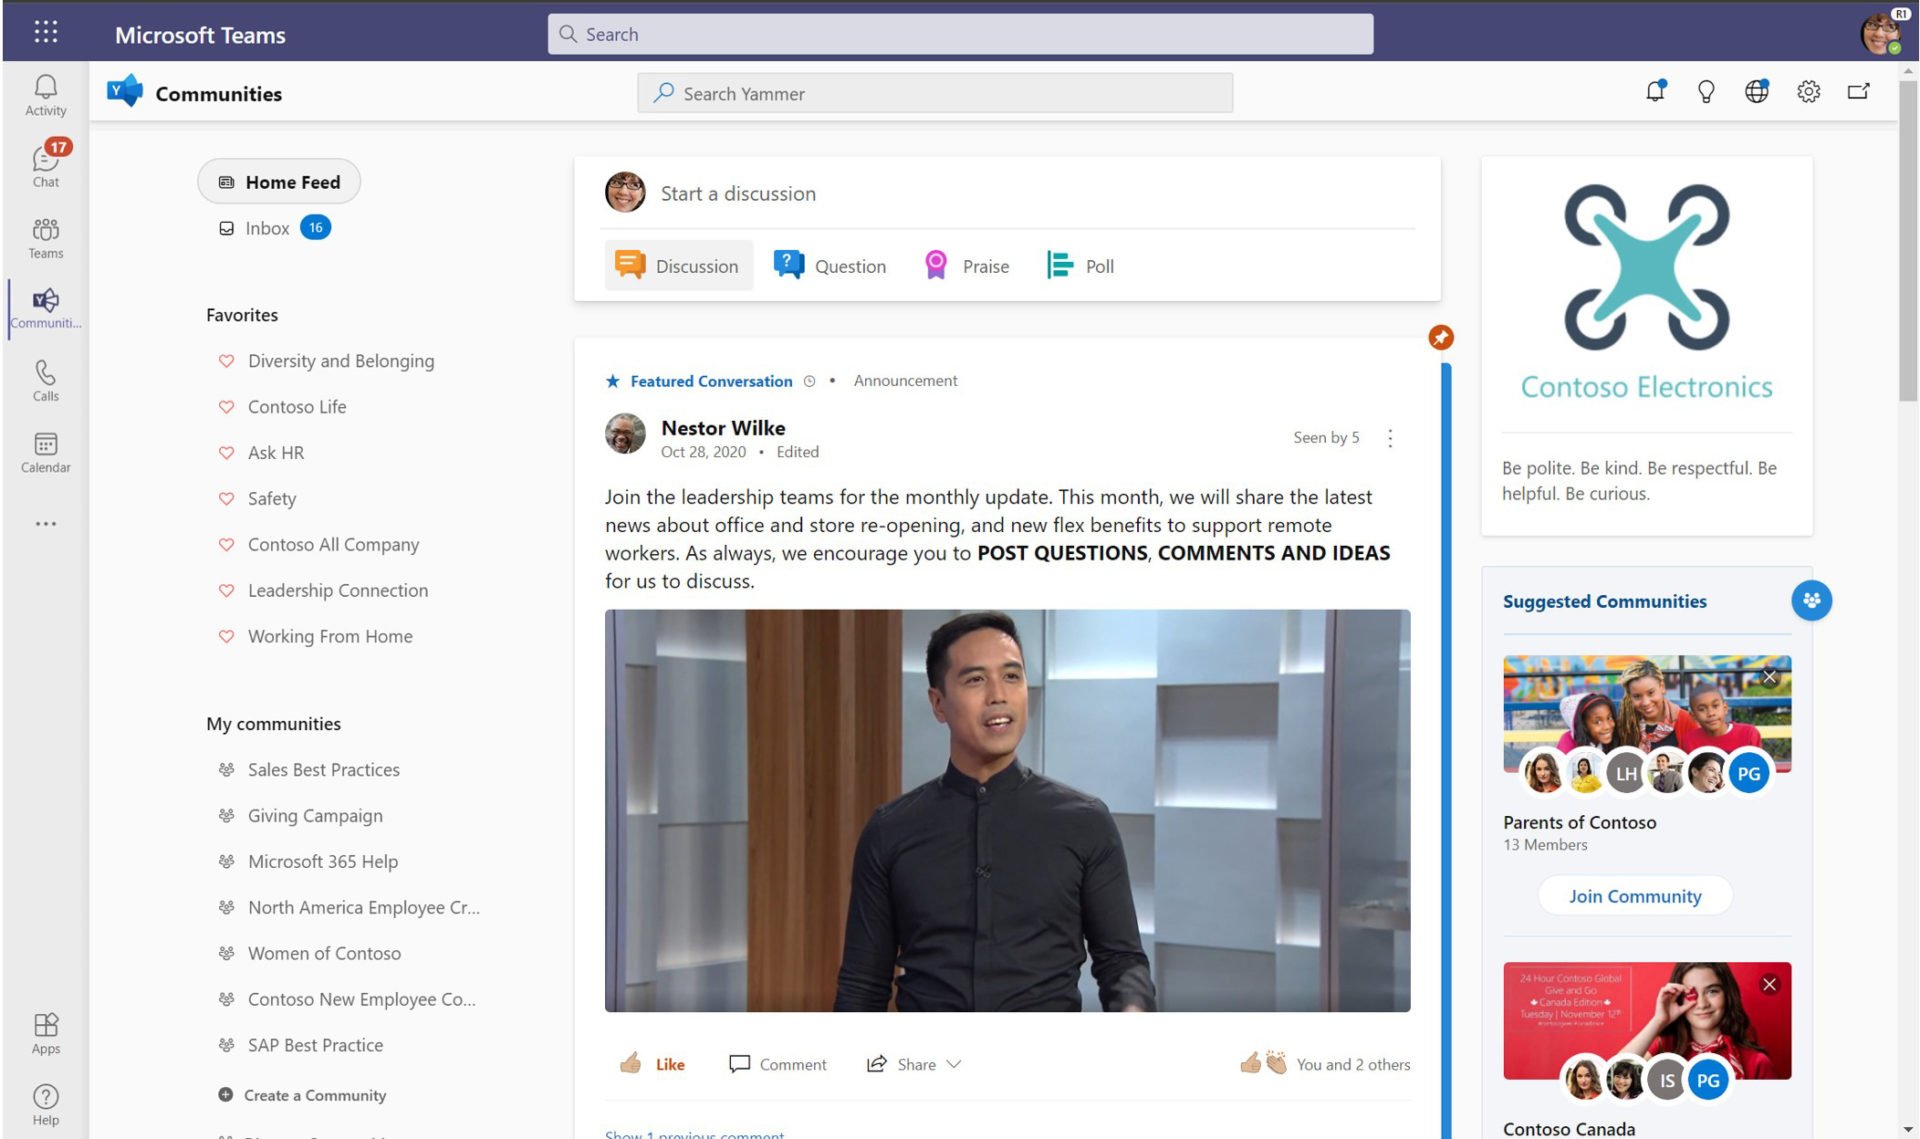This screenshot has height=1139, width=1920.
Task: Select the Question icon for new query
Action: pyautogui.click(x=786, y=264)
